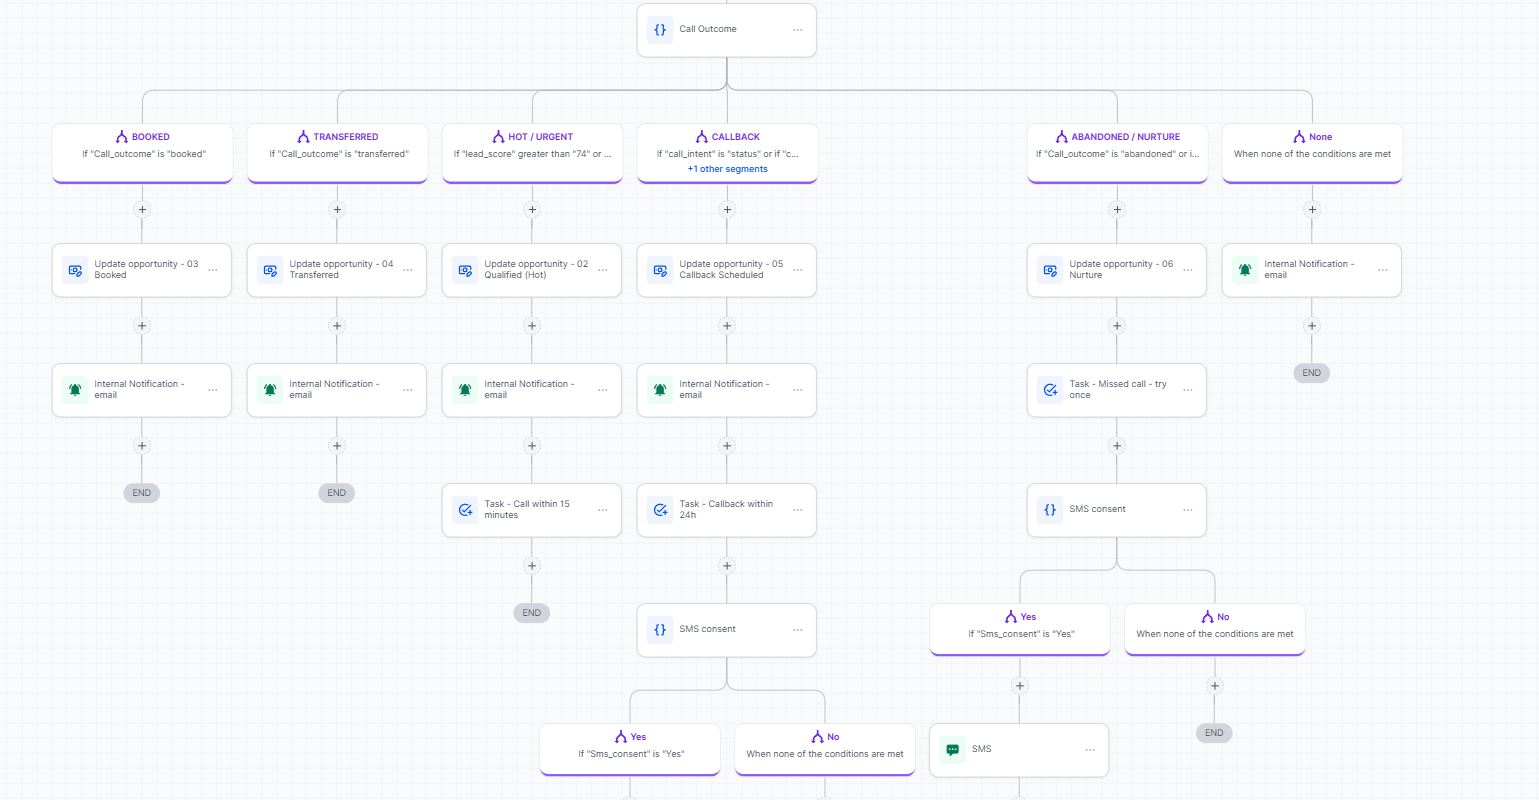Open options for BOOKED Internal Notification
This screenshot has width=1539, height=800.
[212, 390]
